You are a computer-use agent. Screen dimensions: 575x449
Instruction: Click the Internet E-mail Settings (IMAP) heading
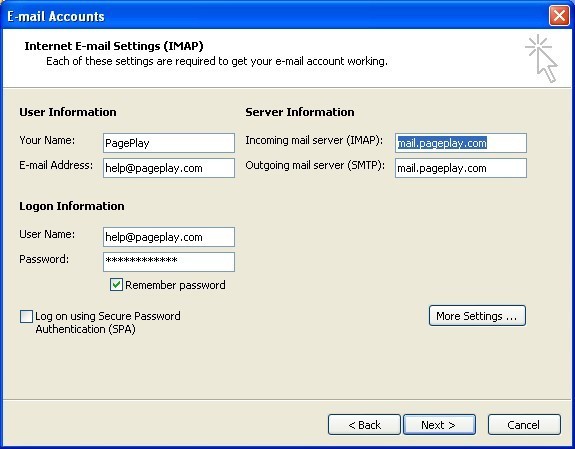(x=114, y=46)
